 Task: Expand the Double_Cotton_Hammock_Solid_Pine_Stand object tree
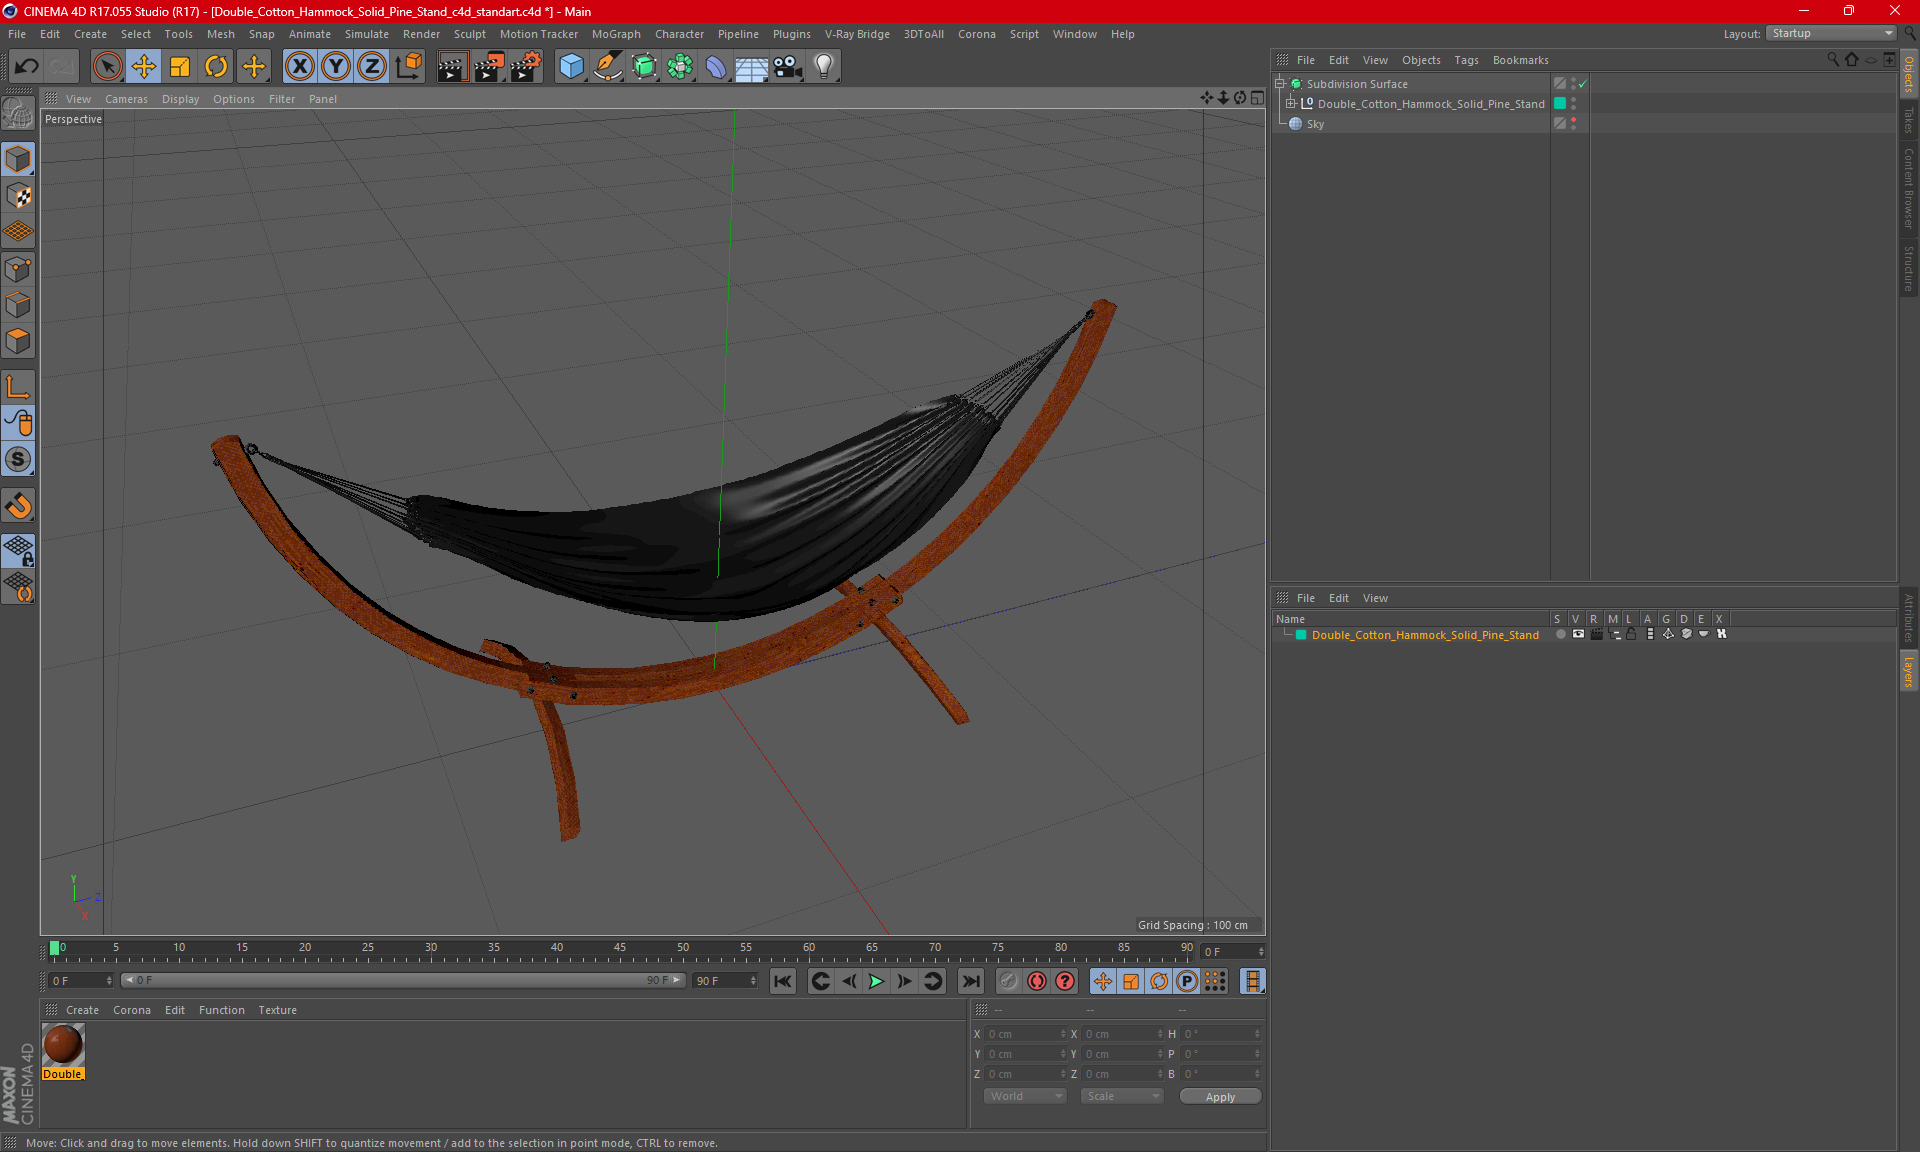point(1291,103)
